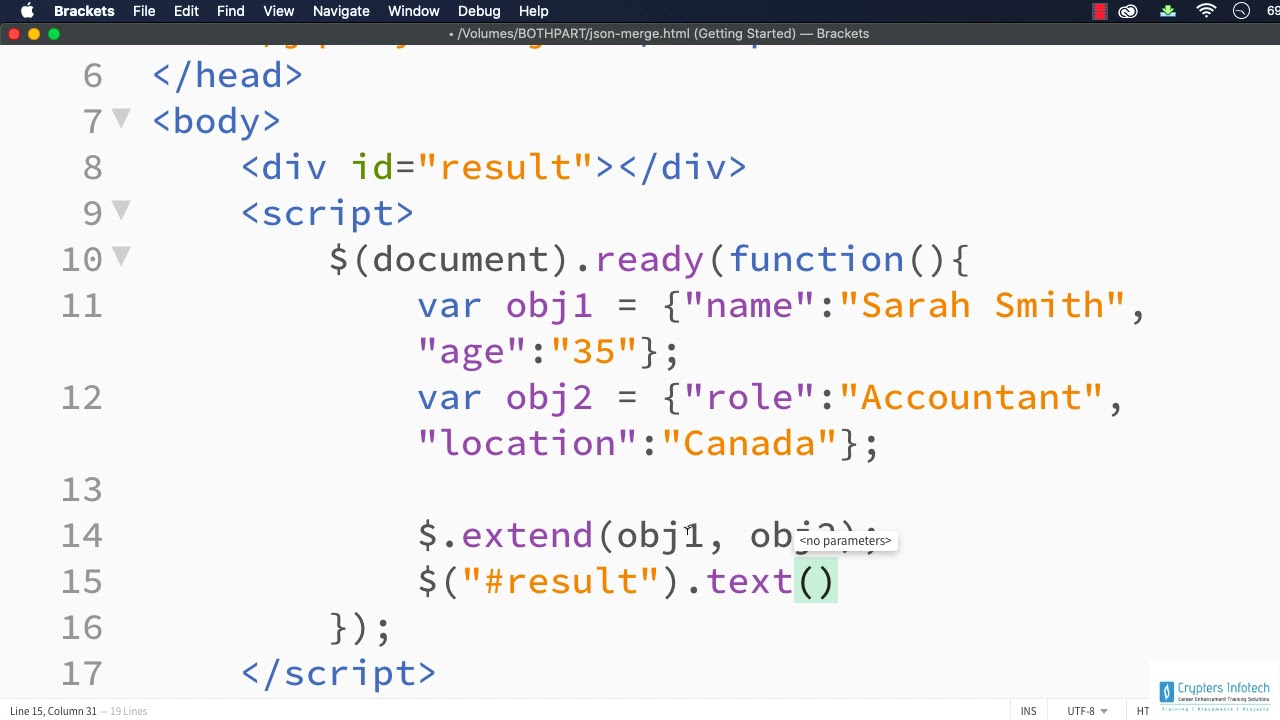This screenshot has width=1280, height=720.
Task: Click the closing </script> tag
Action: (338, 673)
